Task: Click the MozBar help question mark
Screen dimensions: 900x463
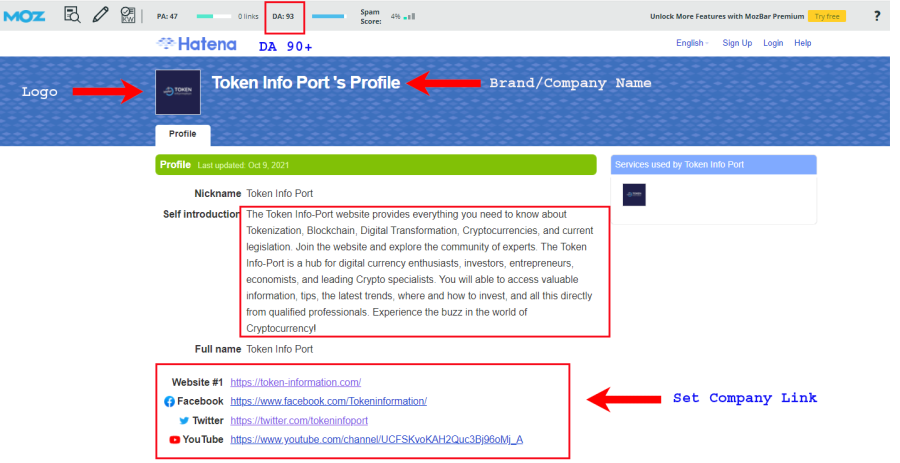Action: click(x=876, y=16)
